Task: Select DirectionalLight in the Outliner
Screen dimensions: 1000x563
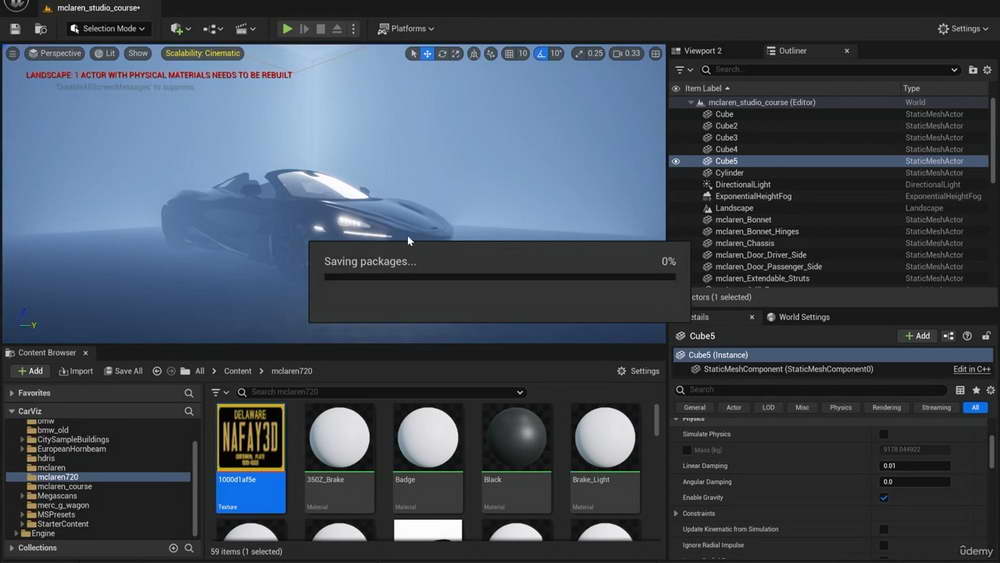Action: point(742,185)
